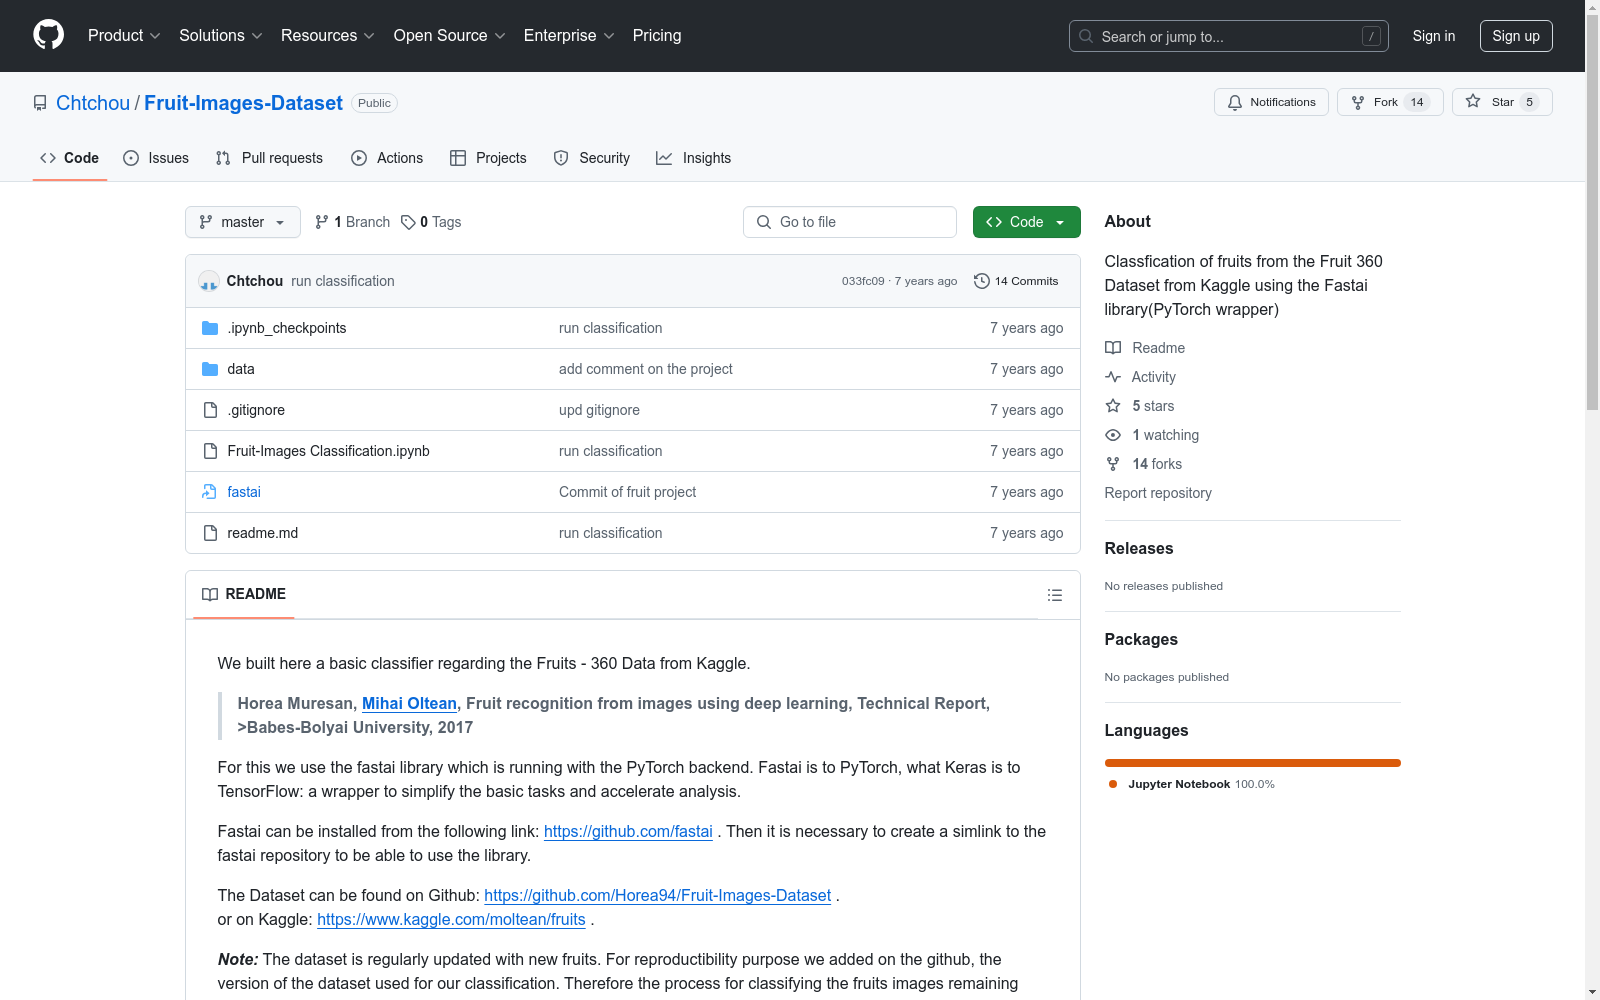Screen dimensions: 1600x1000
Task: Click the book icon next to Readme
Action: pos(1113,348)
